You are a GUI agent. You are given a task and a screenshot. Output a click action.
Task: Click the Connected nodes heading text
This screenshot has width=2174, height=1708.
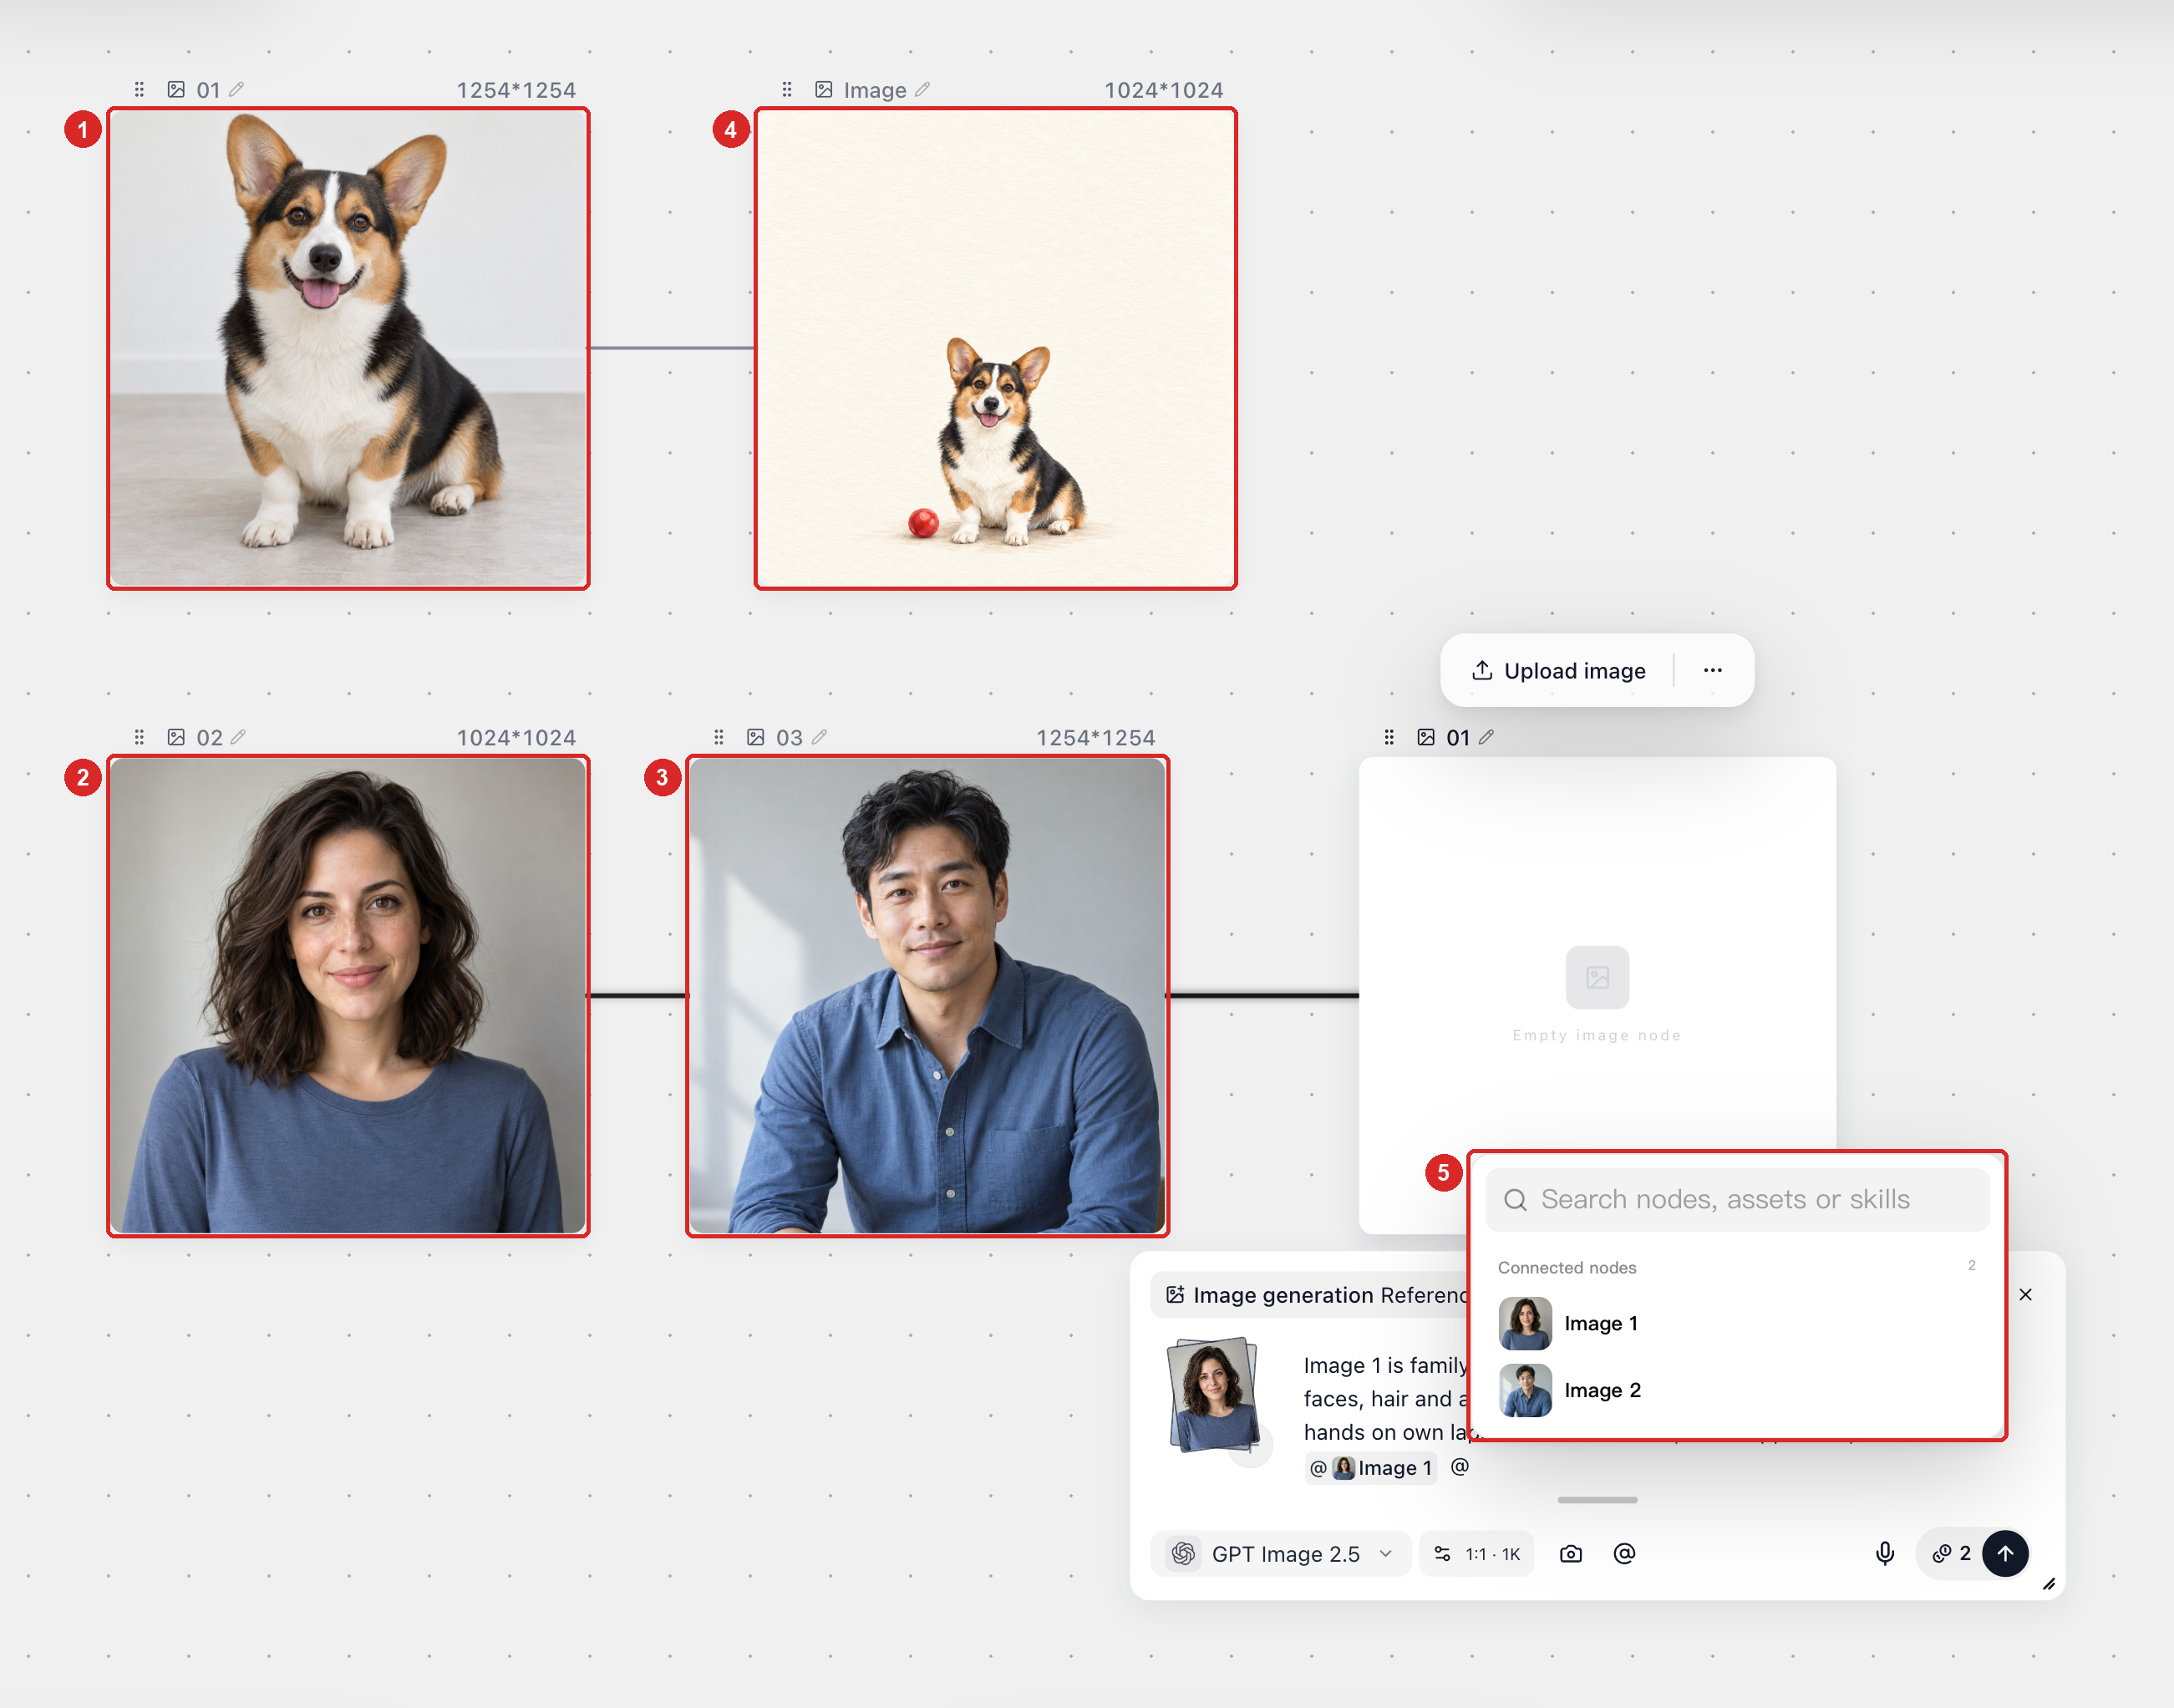coord(1567,1267)
